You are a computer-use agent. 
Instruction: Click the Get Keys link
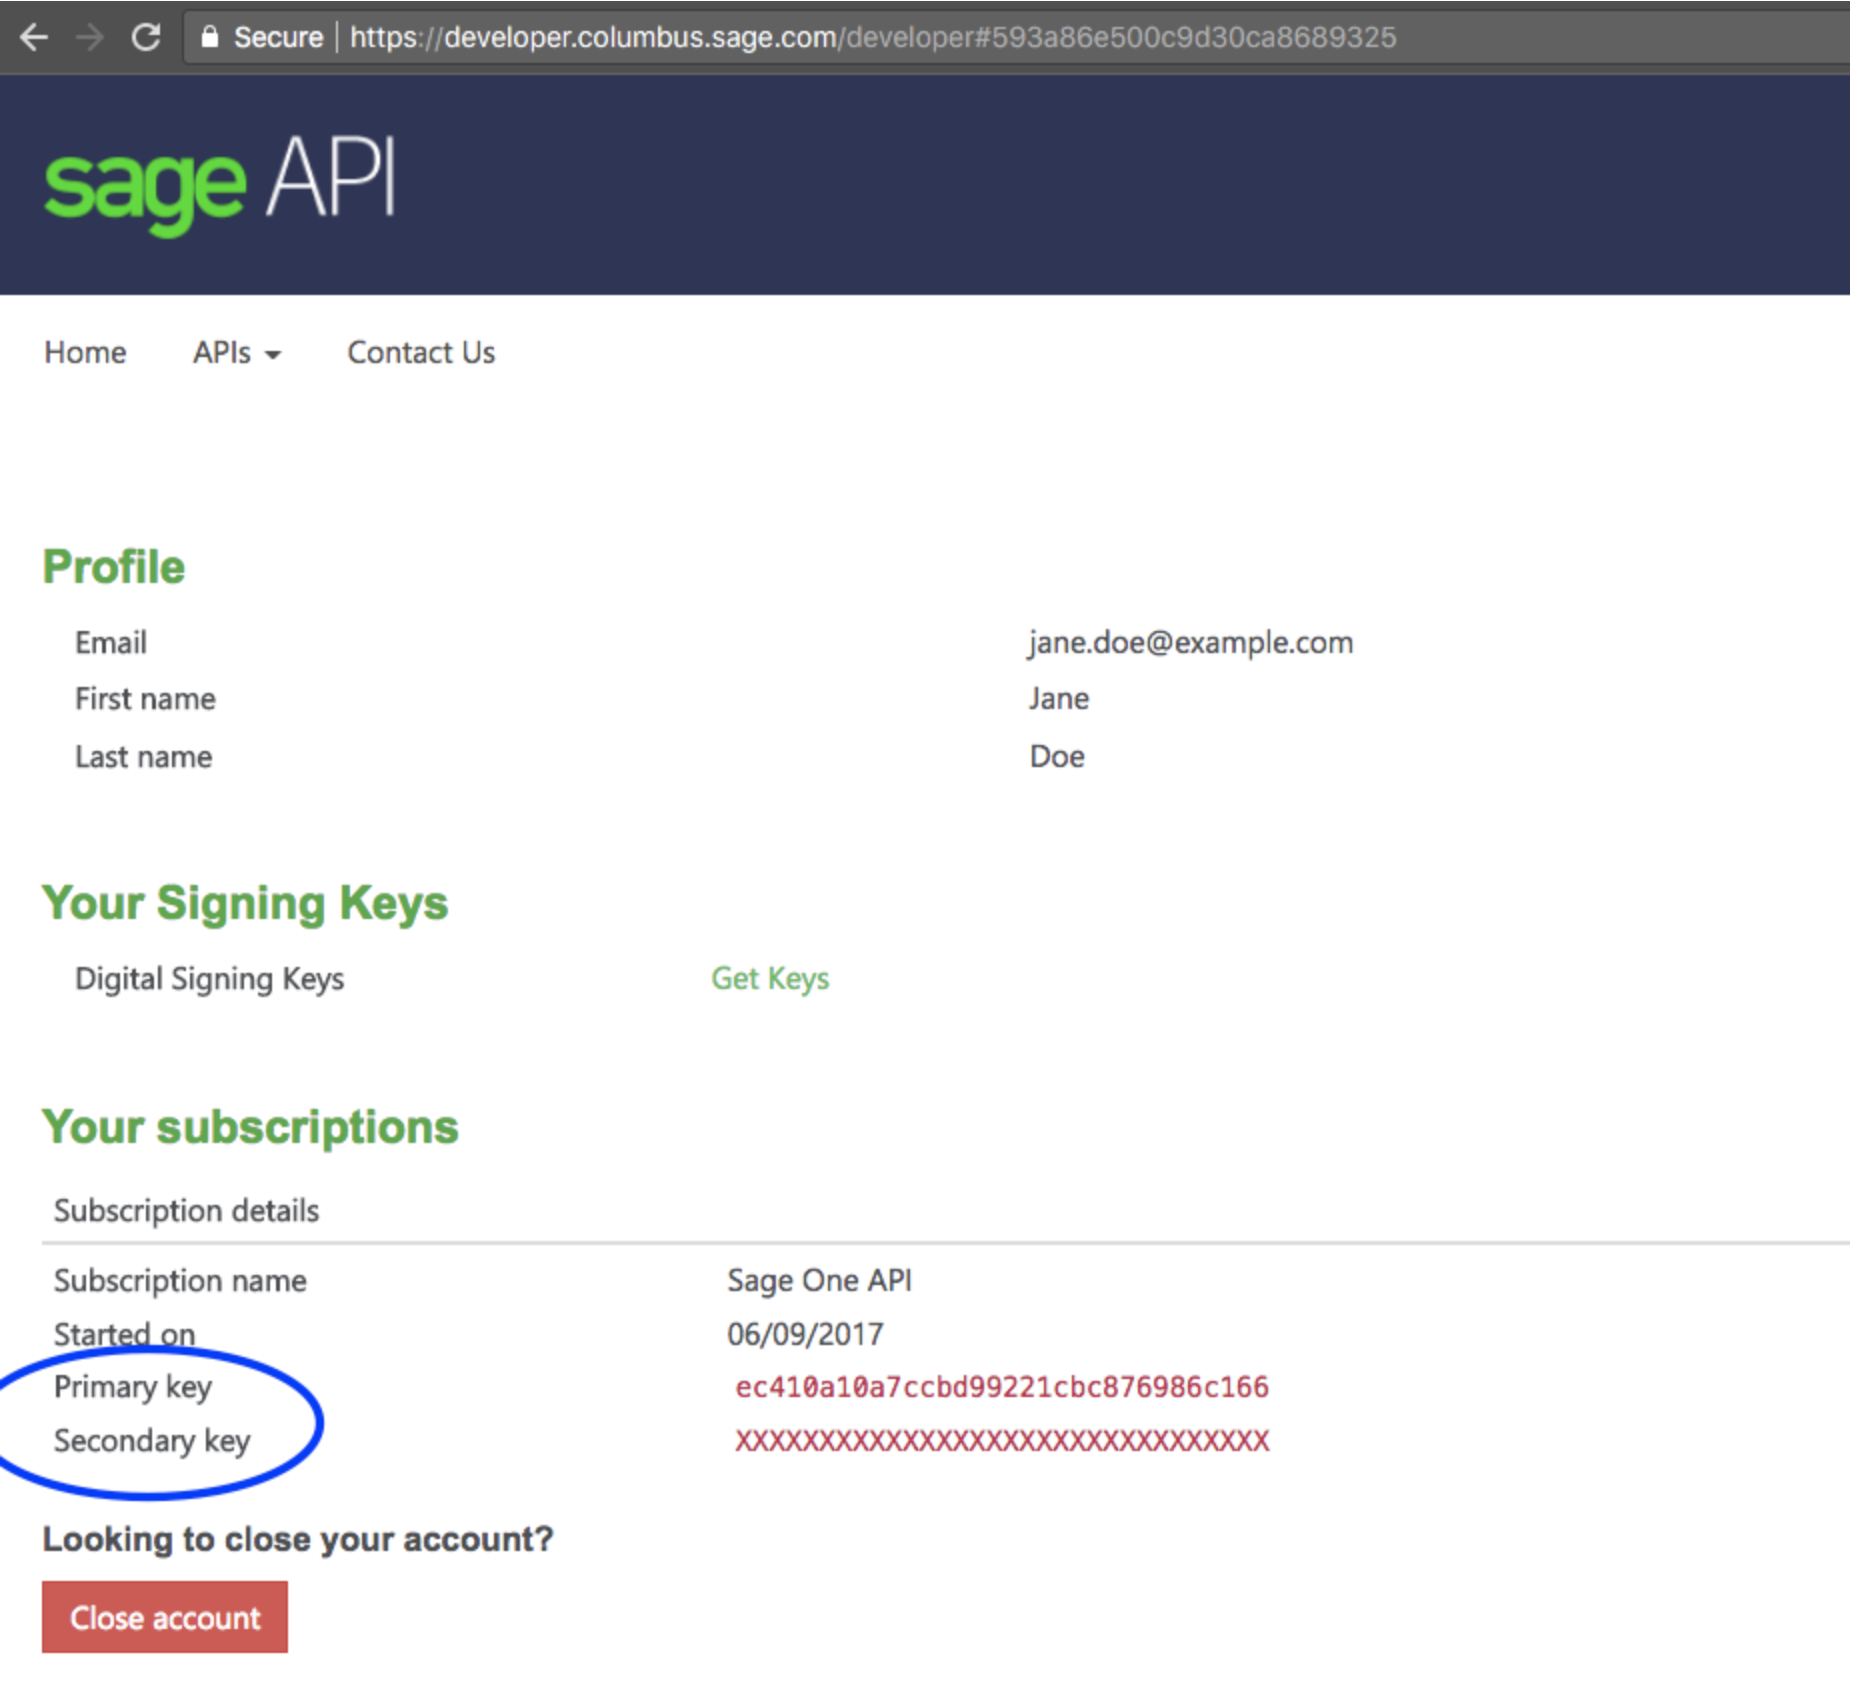(x=770, y=978)
